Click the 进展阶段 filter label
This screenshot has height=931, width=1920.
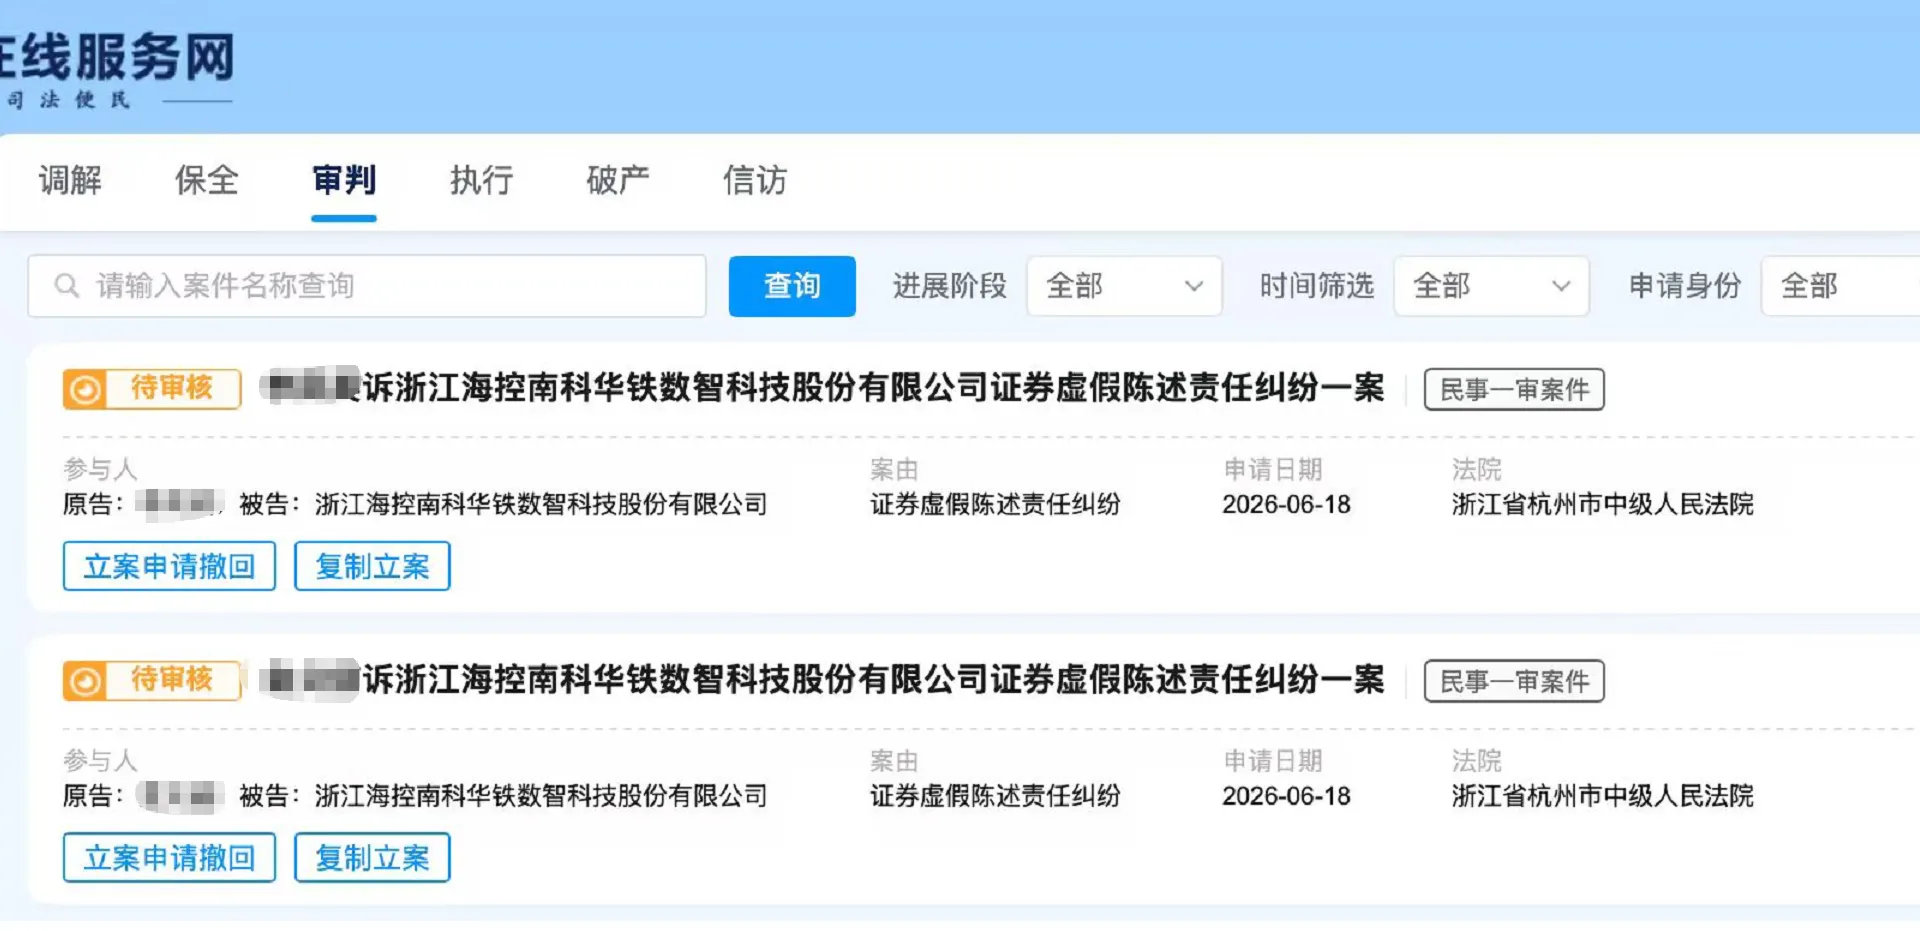pos(950,286)
